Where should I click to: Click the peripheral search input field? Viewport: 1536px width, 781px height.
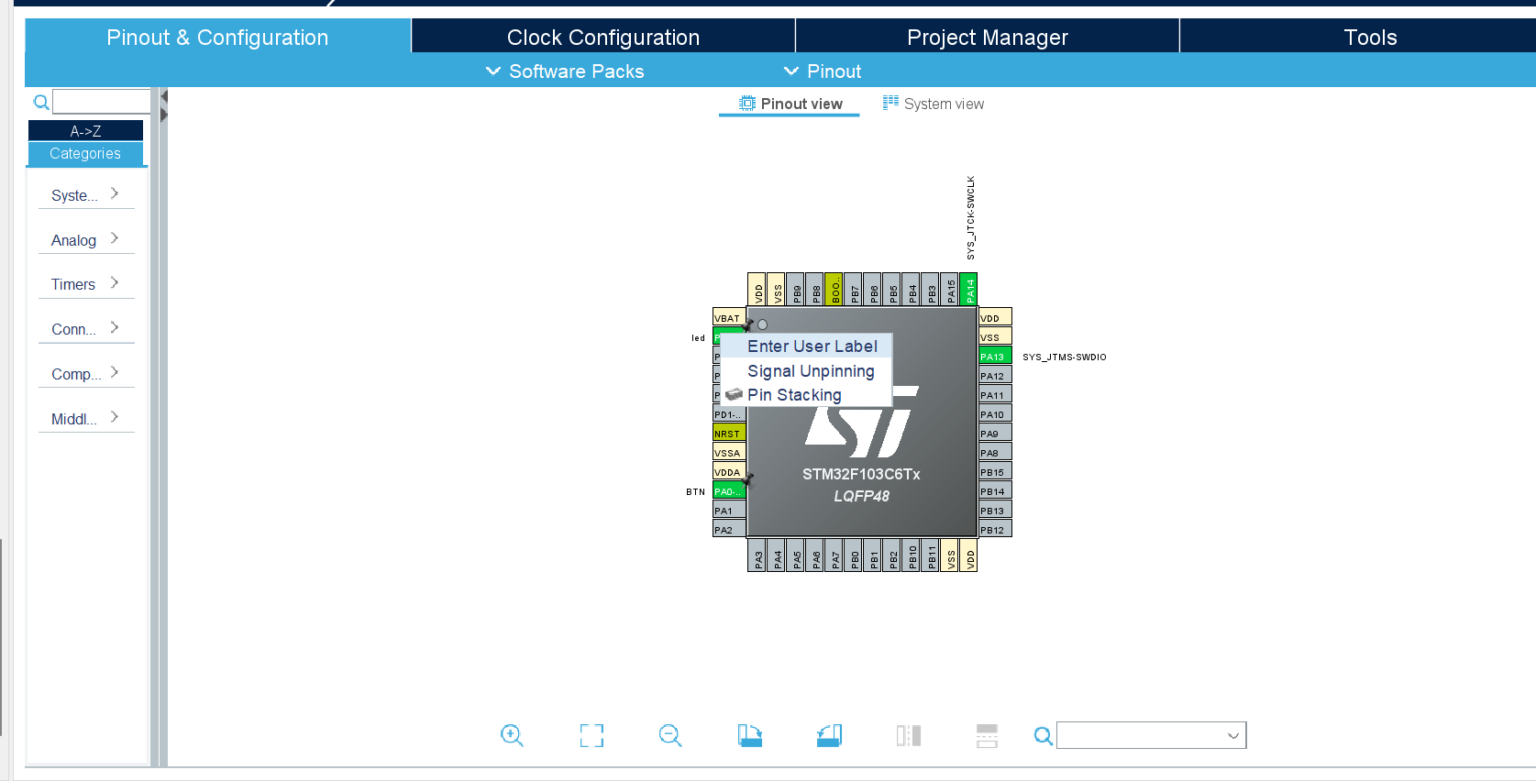point(100,101)
